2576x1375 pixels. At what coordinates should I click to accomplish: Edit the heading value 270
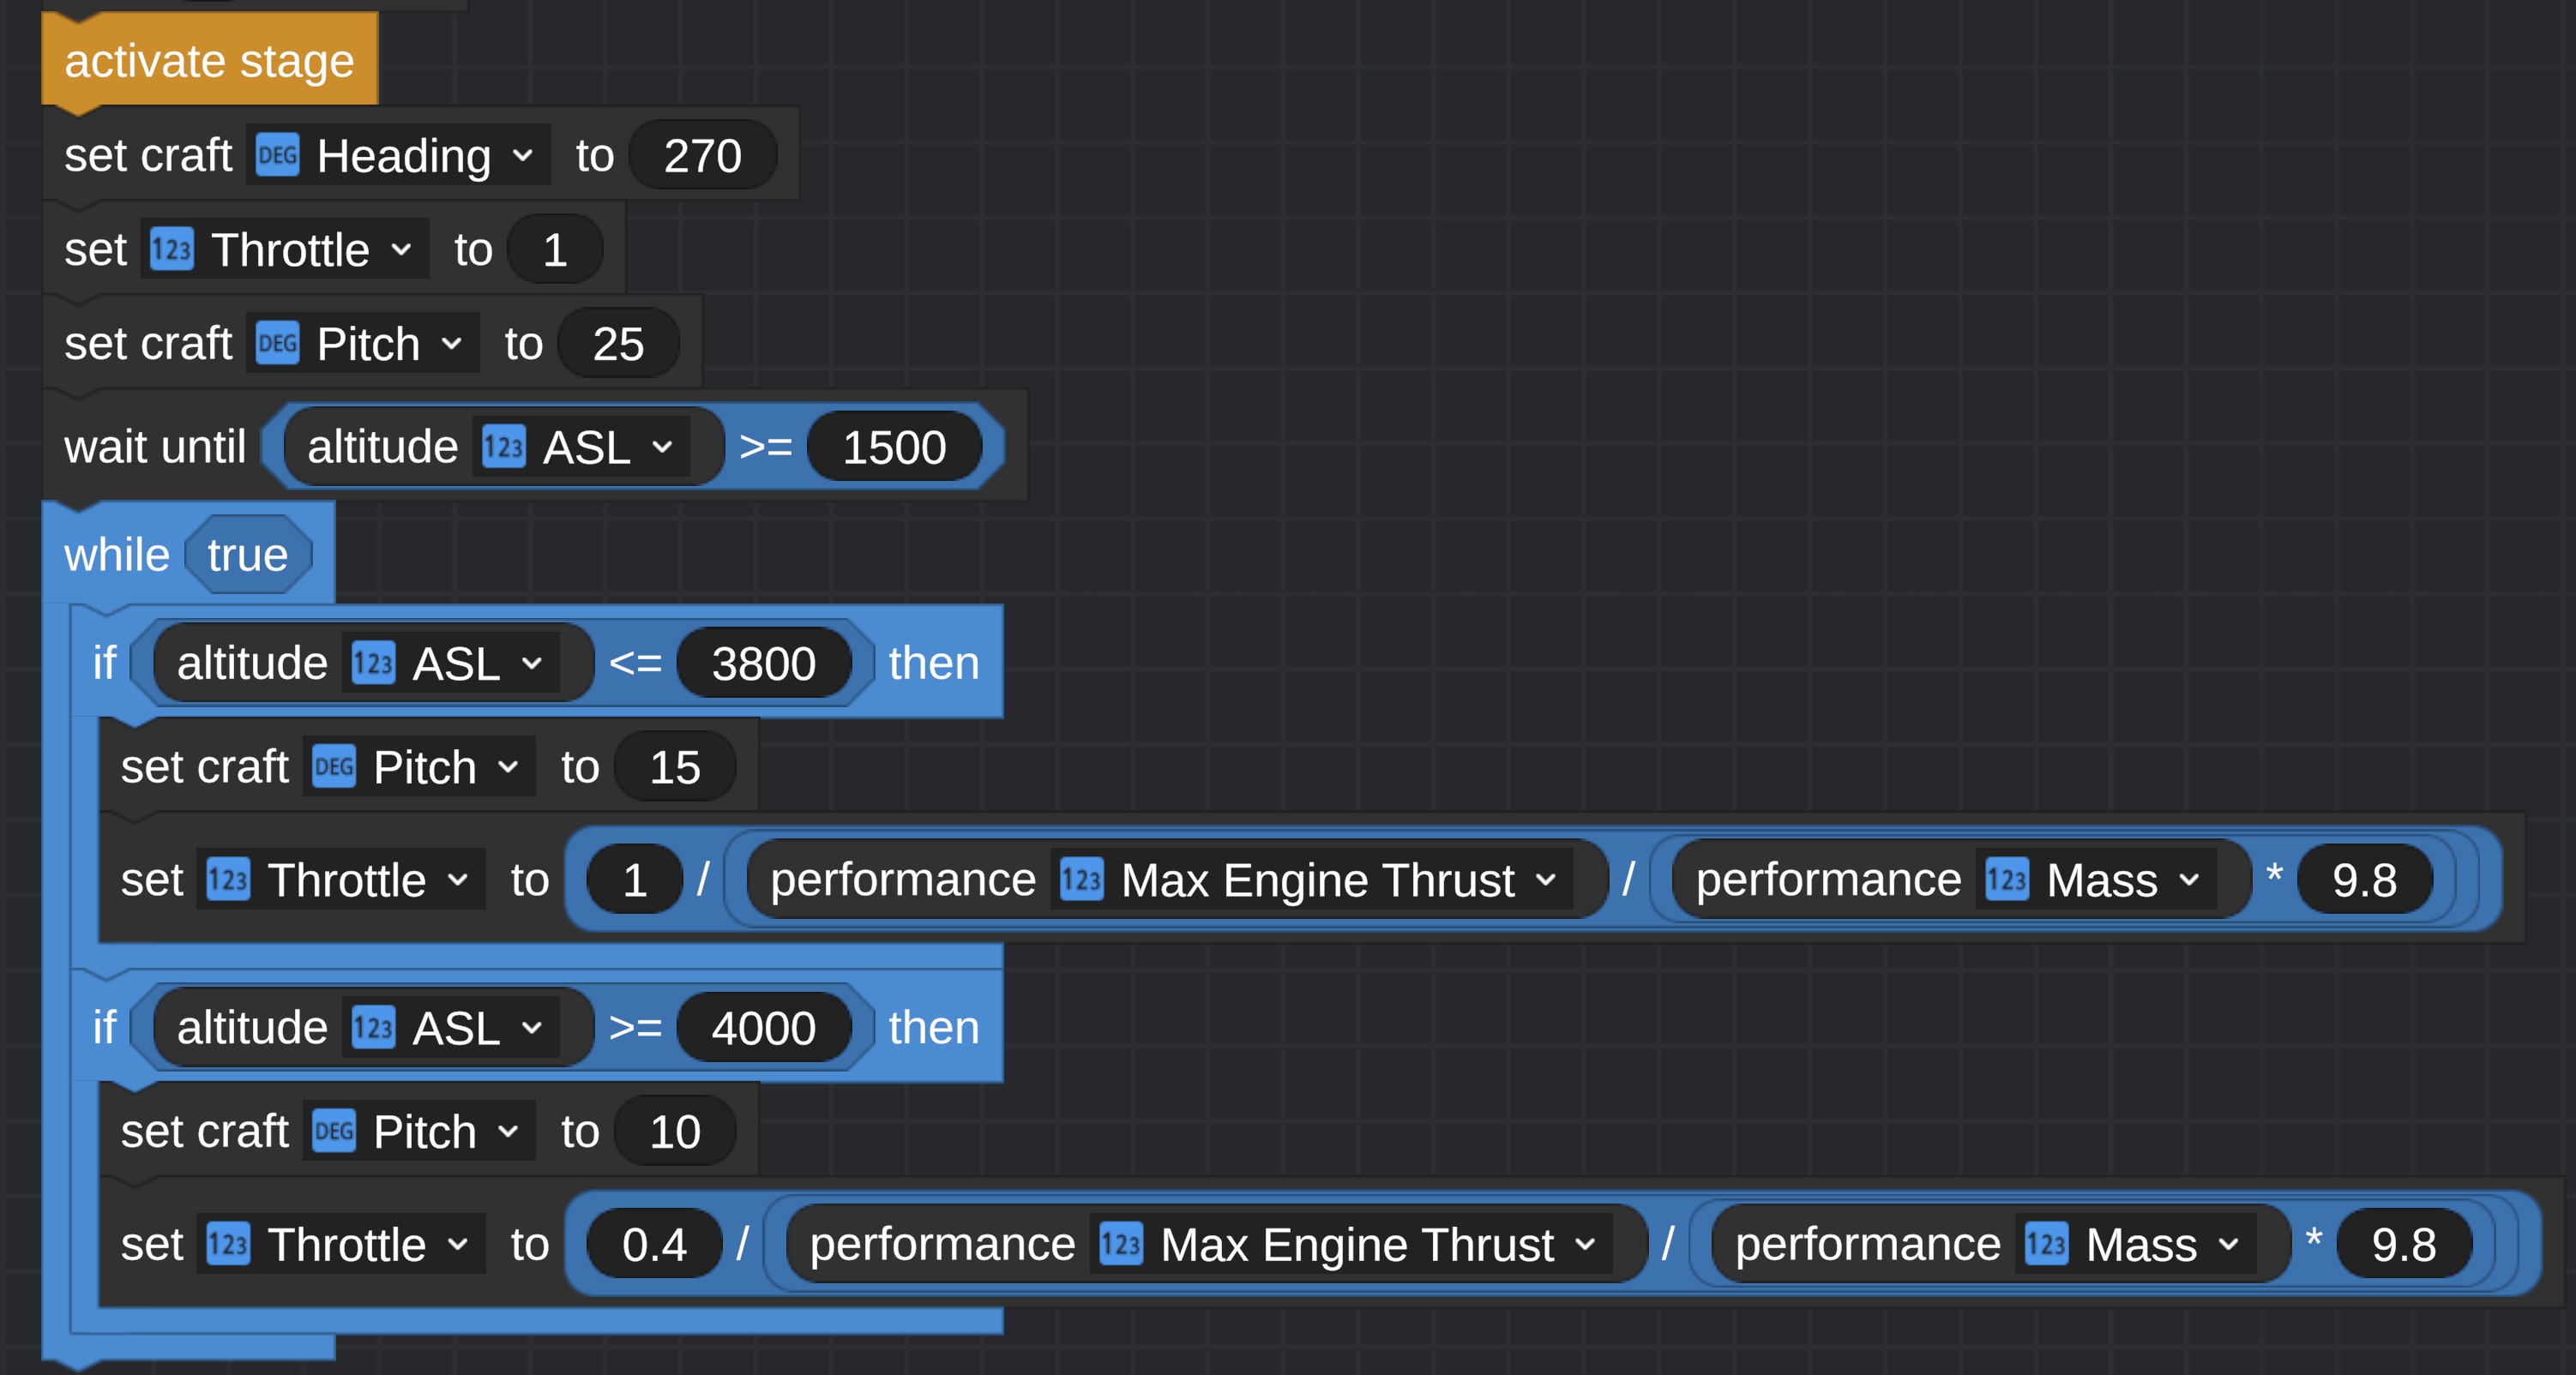click(702, 156)
